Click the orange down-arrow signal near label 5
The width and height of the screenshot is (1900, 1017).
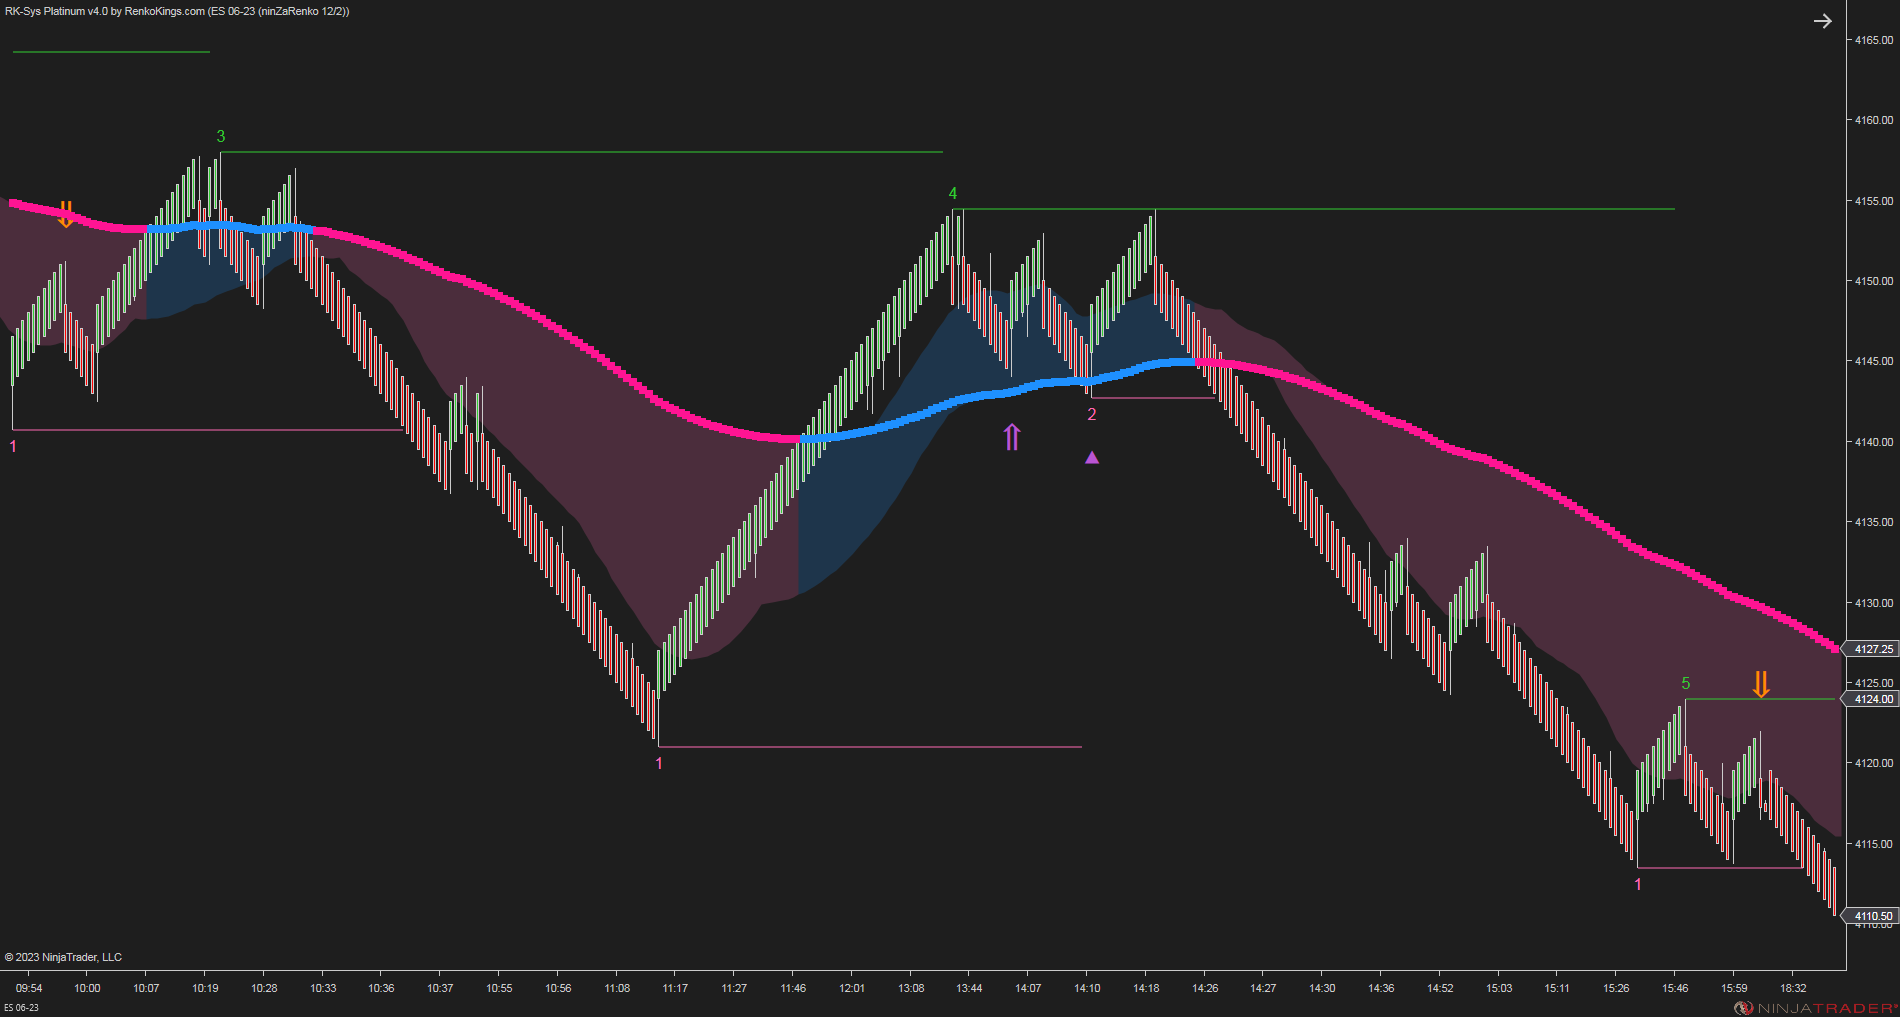pyautogui.click(x=1761, y=686)
